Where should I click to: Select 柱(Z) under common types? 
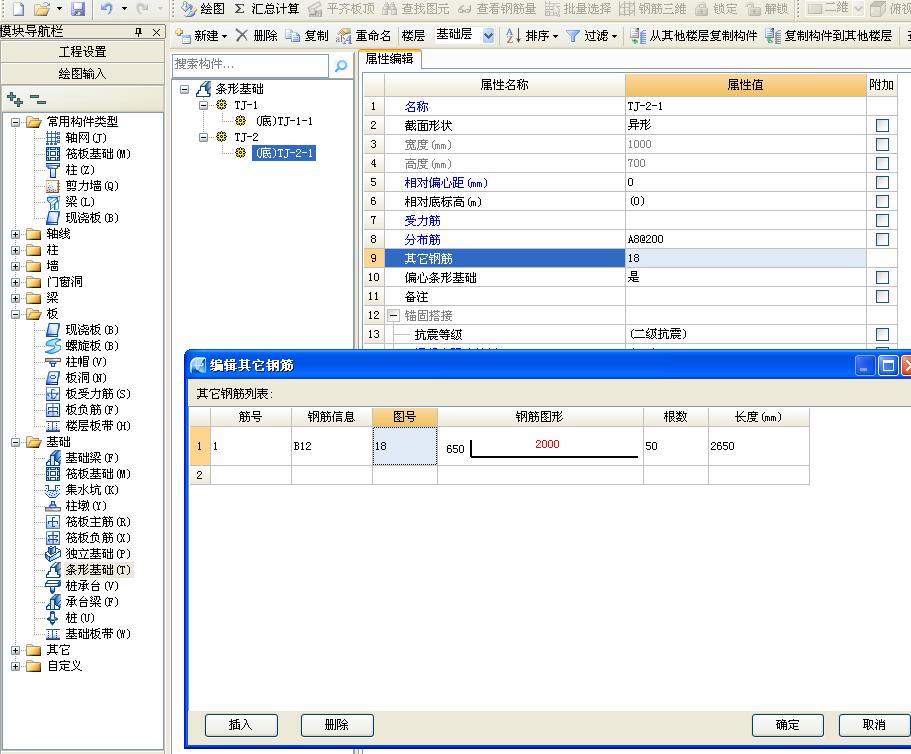point(80,170)
